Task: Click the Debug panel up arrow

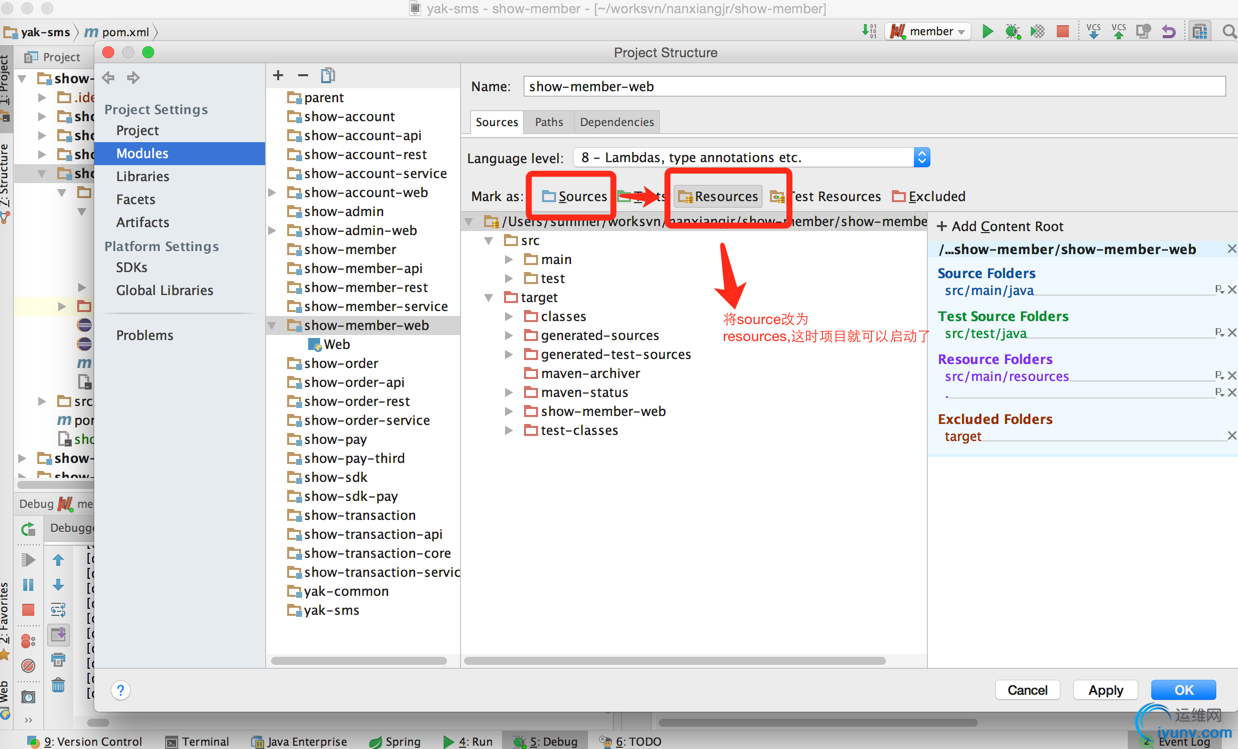Action: 58,560
